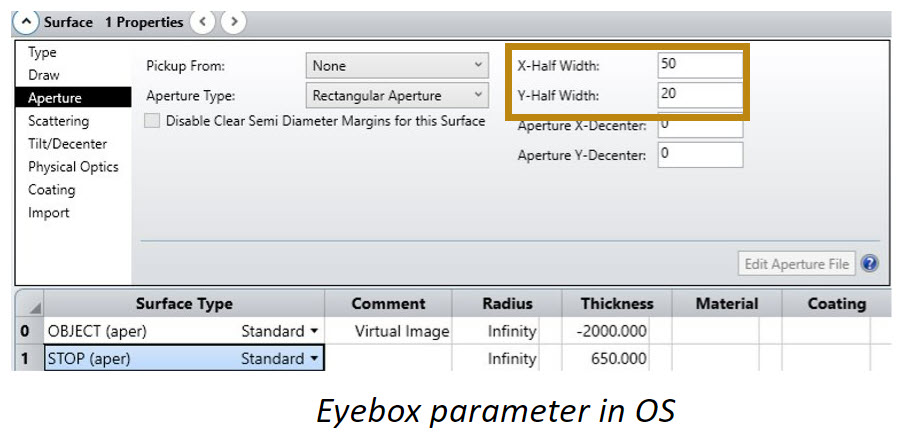Click the Y-Half Width input field

tap(700, 95)
